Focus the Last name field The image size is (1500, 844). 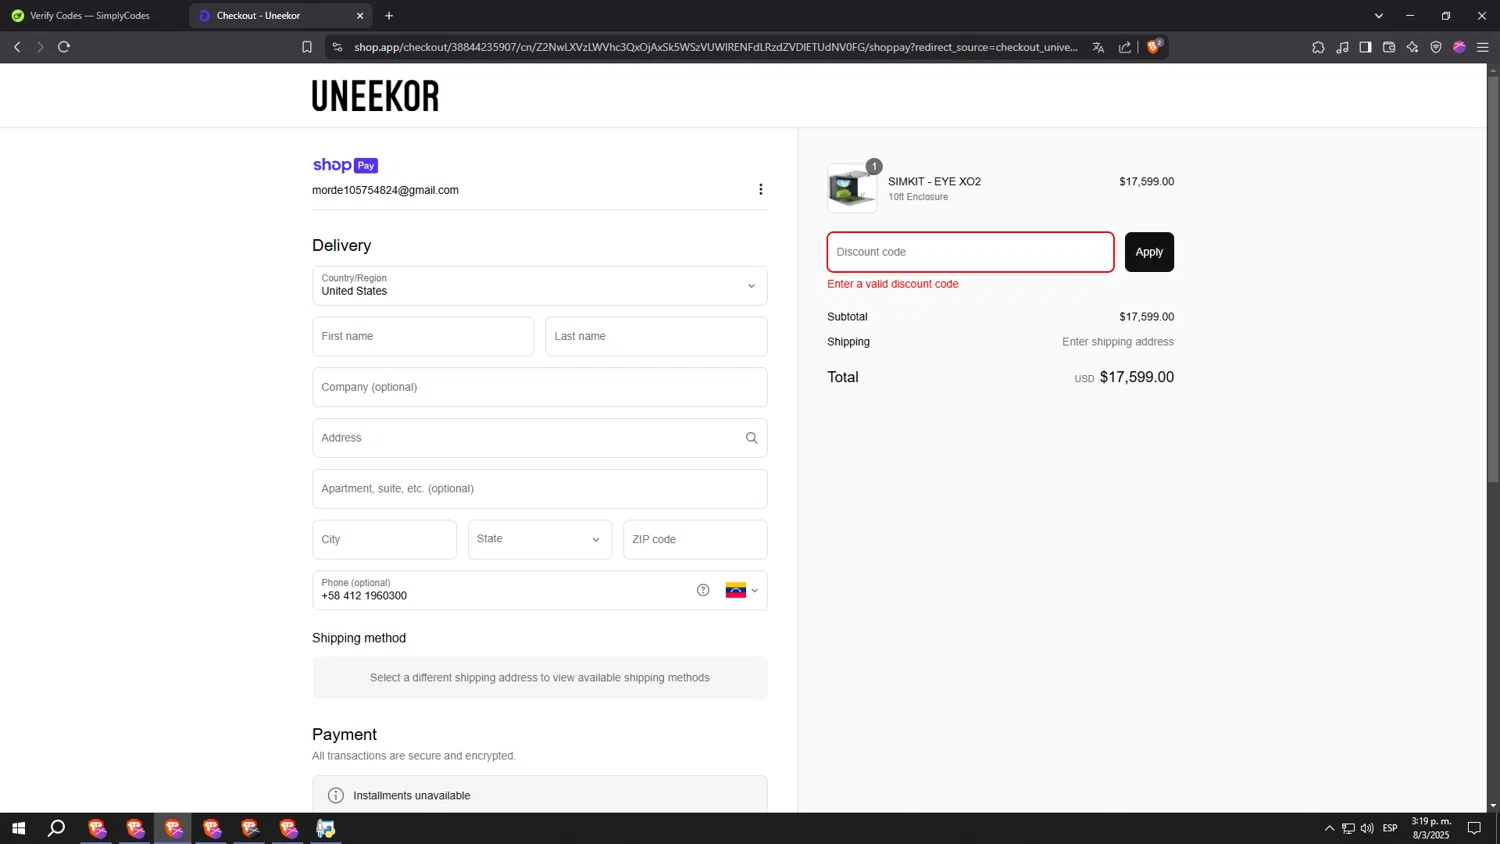pyautogui.click(x=656, y=336)
